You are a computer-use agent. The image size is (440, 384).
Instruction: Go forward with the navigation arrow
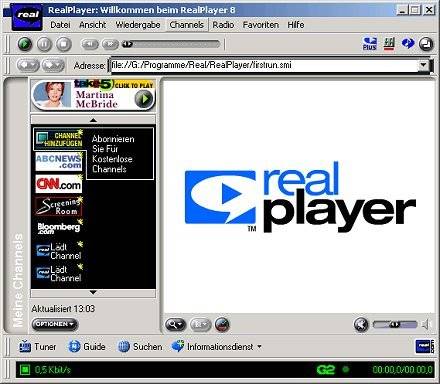click(53, 65)
